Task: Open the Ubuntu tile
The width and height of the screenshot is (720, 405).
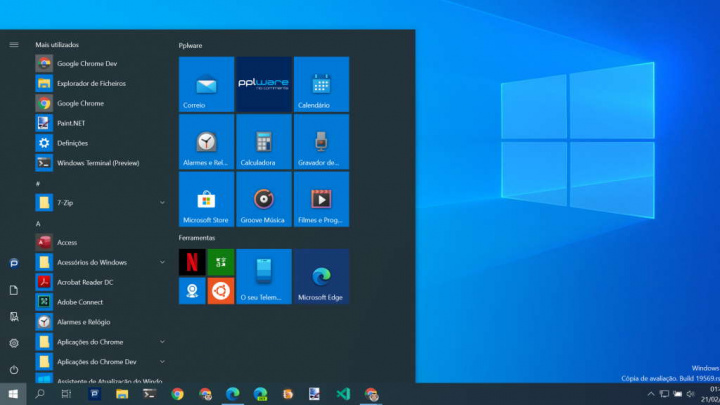Action: (x=220, y=290)
